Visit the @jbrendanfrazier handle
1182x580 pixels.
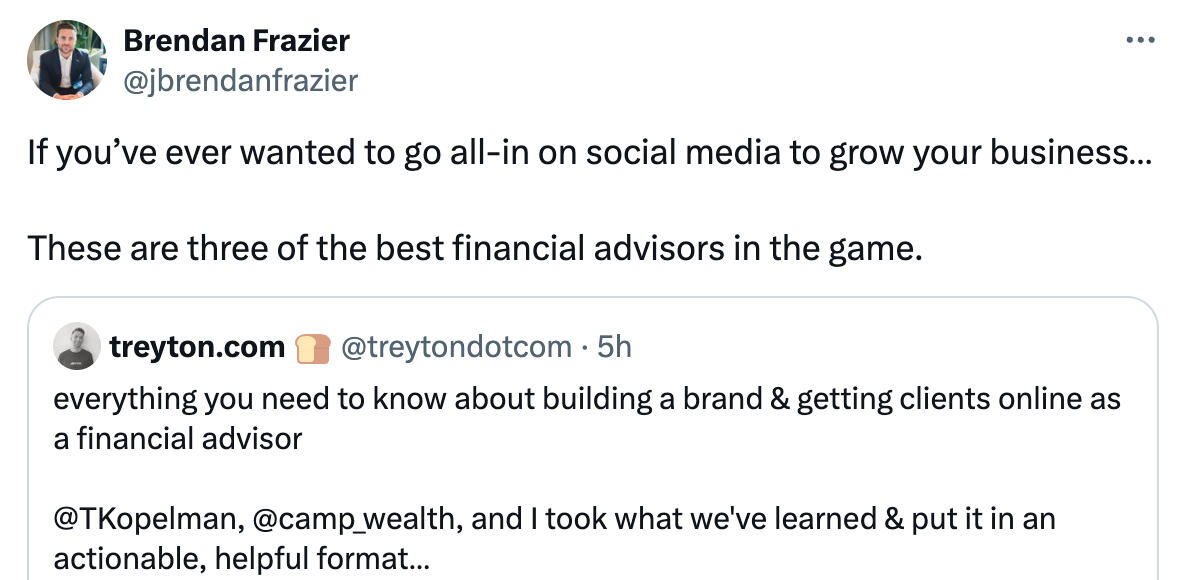[x=239, y=80]
